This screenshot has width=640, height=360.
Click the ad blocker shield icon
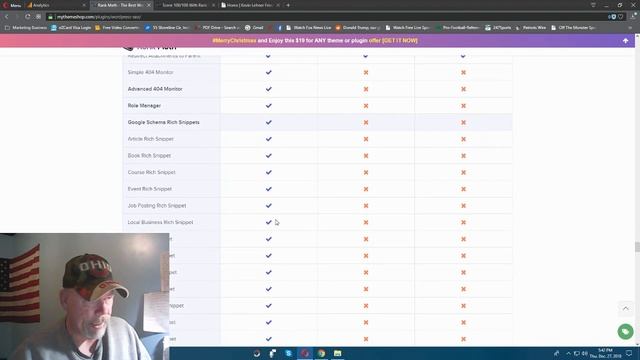tap(613, 17)
